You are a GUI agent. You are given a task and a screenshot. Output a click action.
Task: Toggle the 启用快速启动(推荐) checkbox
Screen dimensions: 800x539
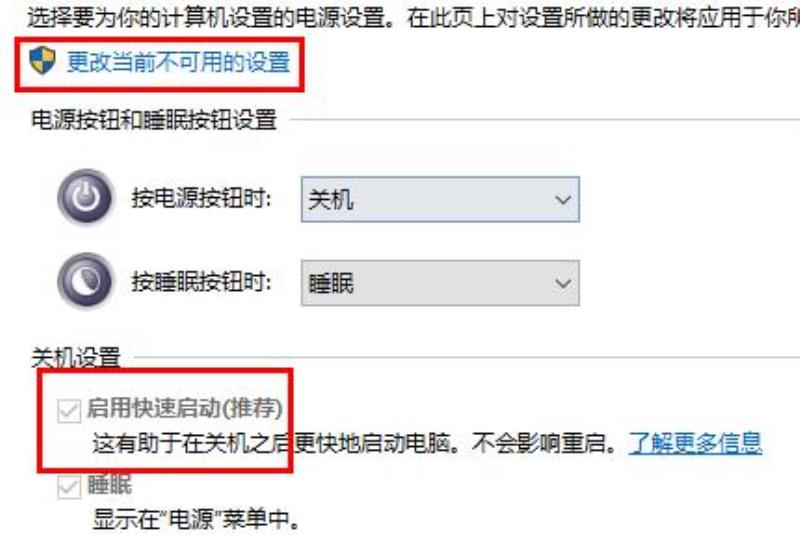click(x=69, y=410)
